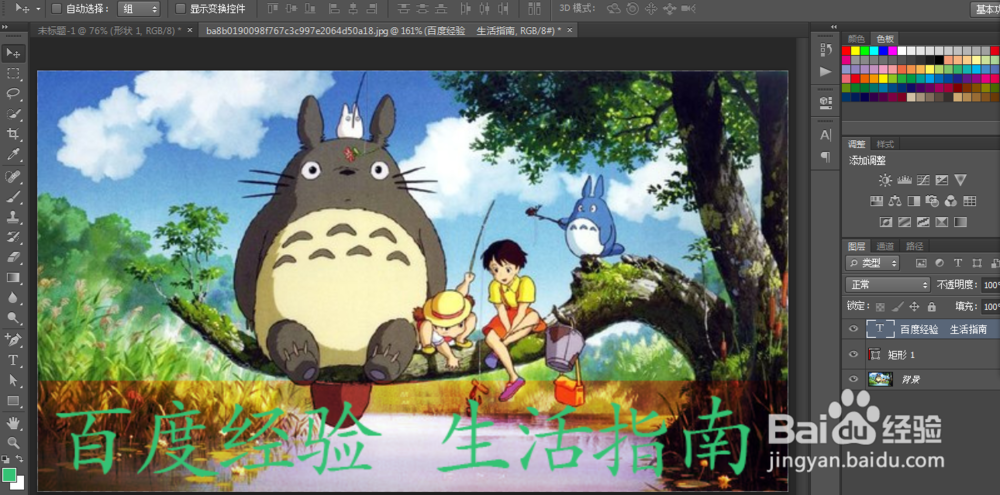
Task: Click the foreground color swatch
Action: (9, 475)
